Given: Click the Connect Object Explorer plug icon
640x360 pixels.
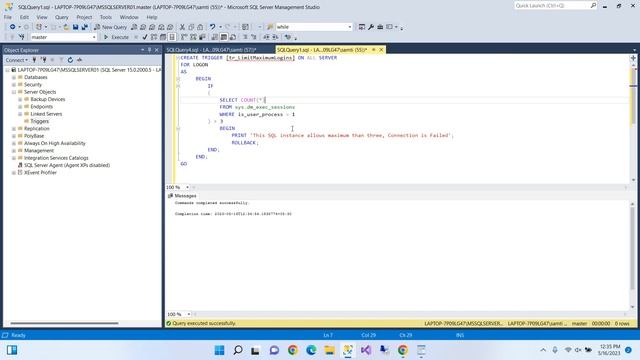Looking at the screenshot, I should click(34, 60).
